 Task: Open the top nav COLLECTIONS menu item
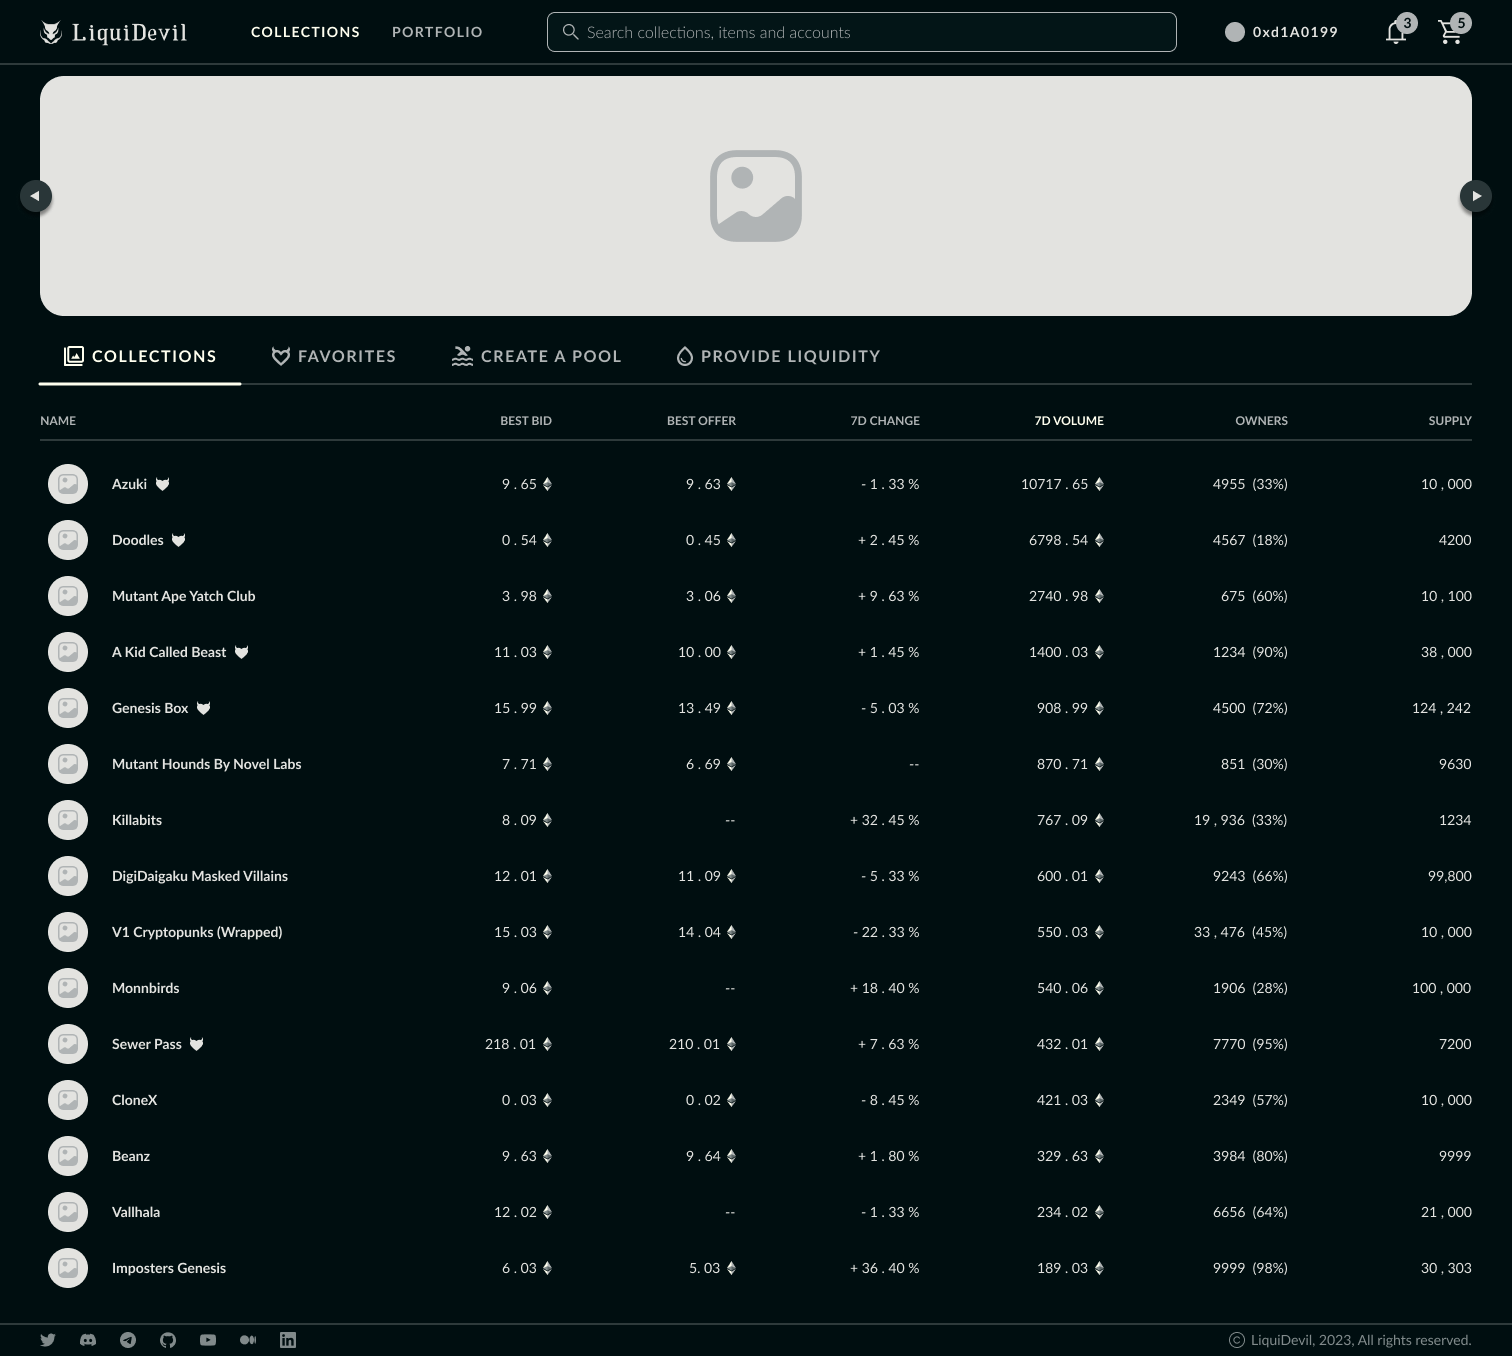305,32
